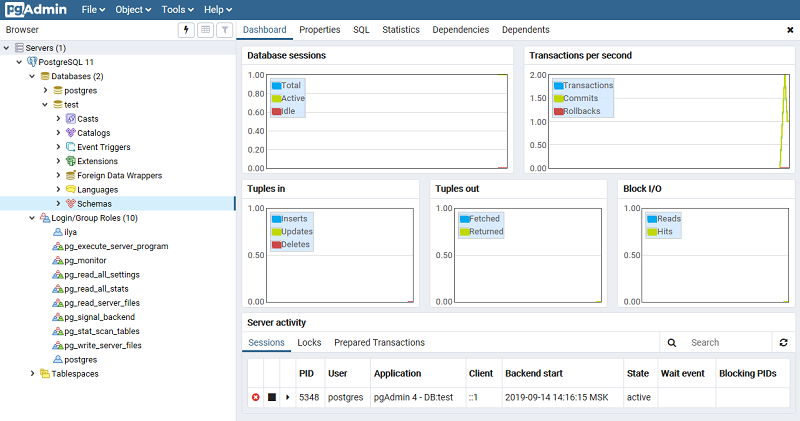Click the PostgreSQL 11 elephant icon
800x421 pixels.
(32, 62)
